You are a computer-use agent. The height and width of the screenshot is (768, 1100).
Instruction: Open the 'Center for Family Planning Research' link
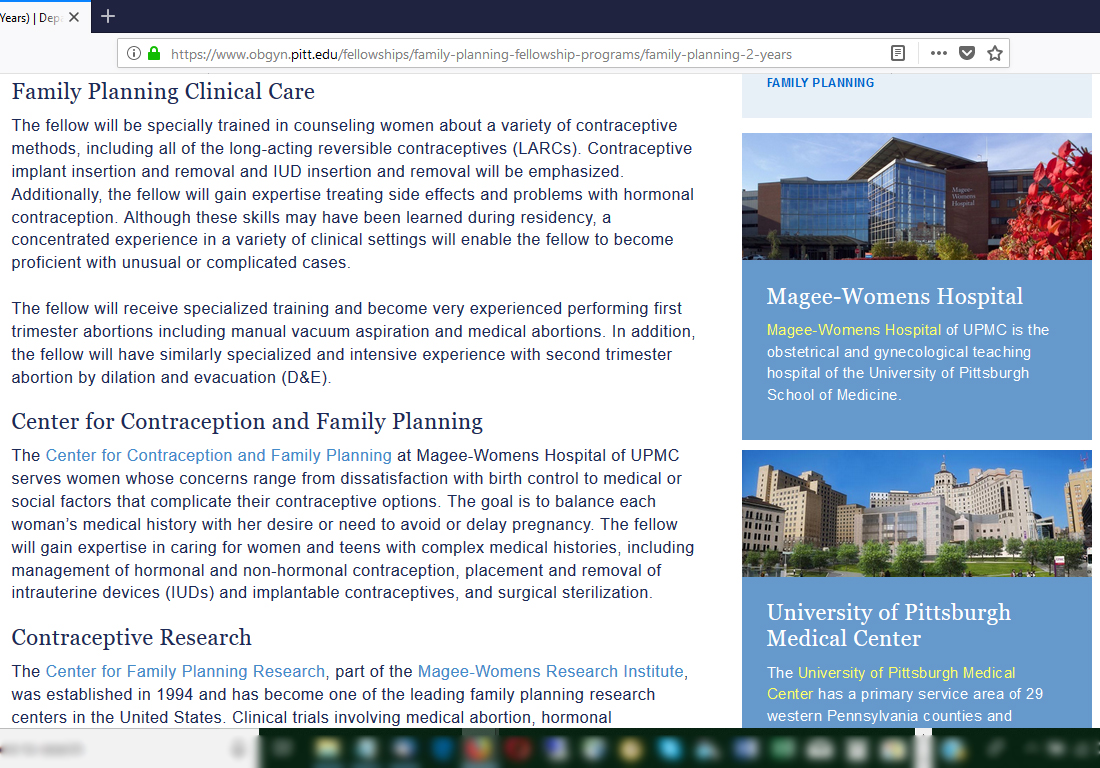[185, 671]
